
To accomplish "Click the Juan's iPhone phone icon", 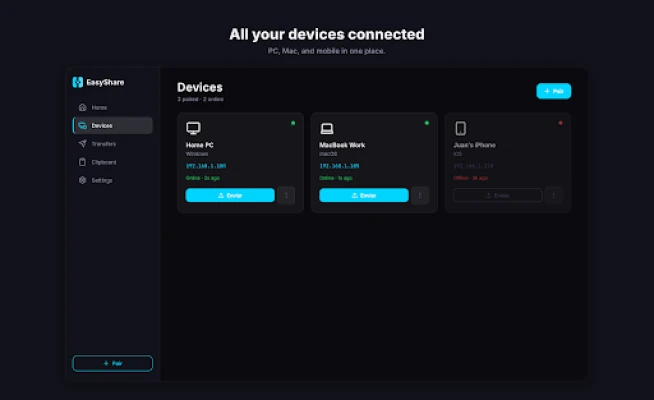I will (460, 128).
